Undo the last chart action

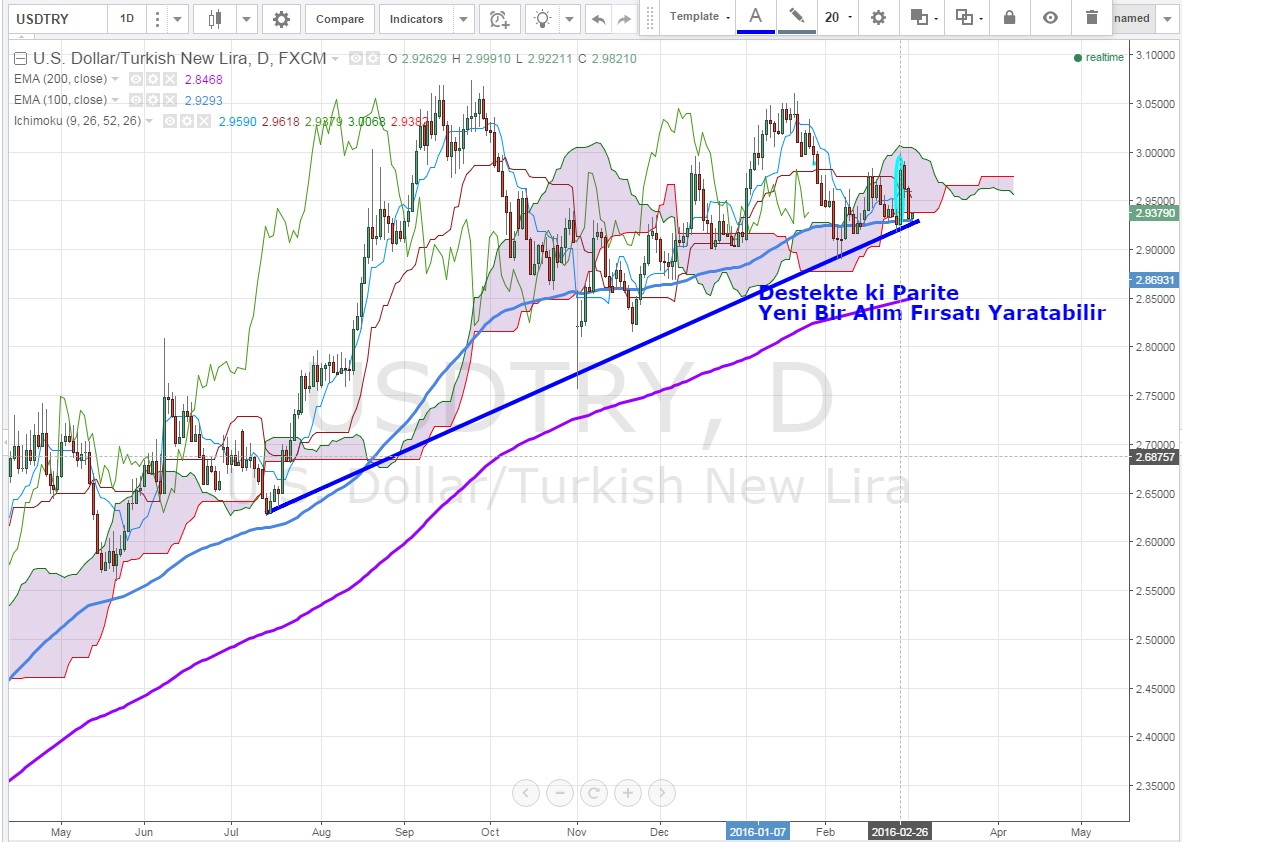click(x=598, y=19)
